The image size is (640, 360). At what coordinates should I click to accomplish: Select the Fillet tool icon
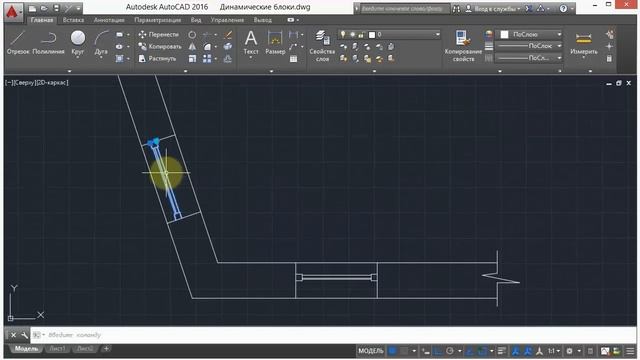207,47
